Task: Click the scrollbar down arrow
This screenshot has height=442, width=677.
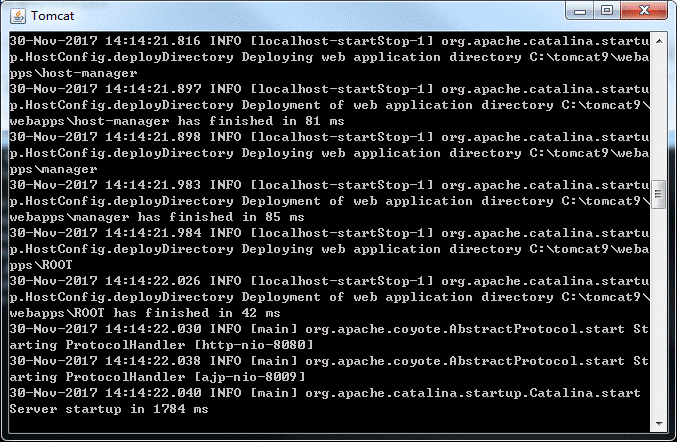Action: [x=659, y=423]
